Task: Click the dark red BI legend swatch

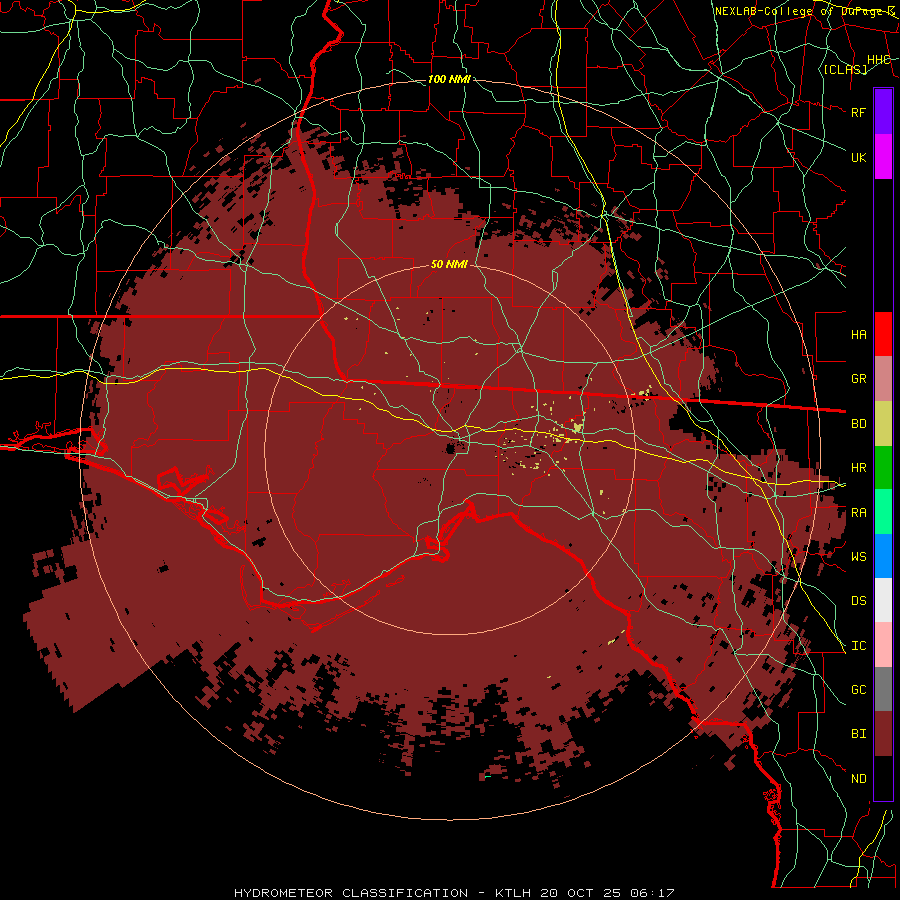Action: click(883, 734)
